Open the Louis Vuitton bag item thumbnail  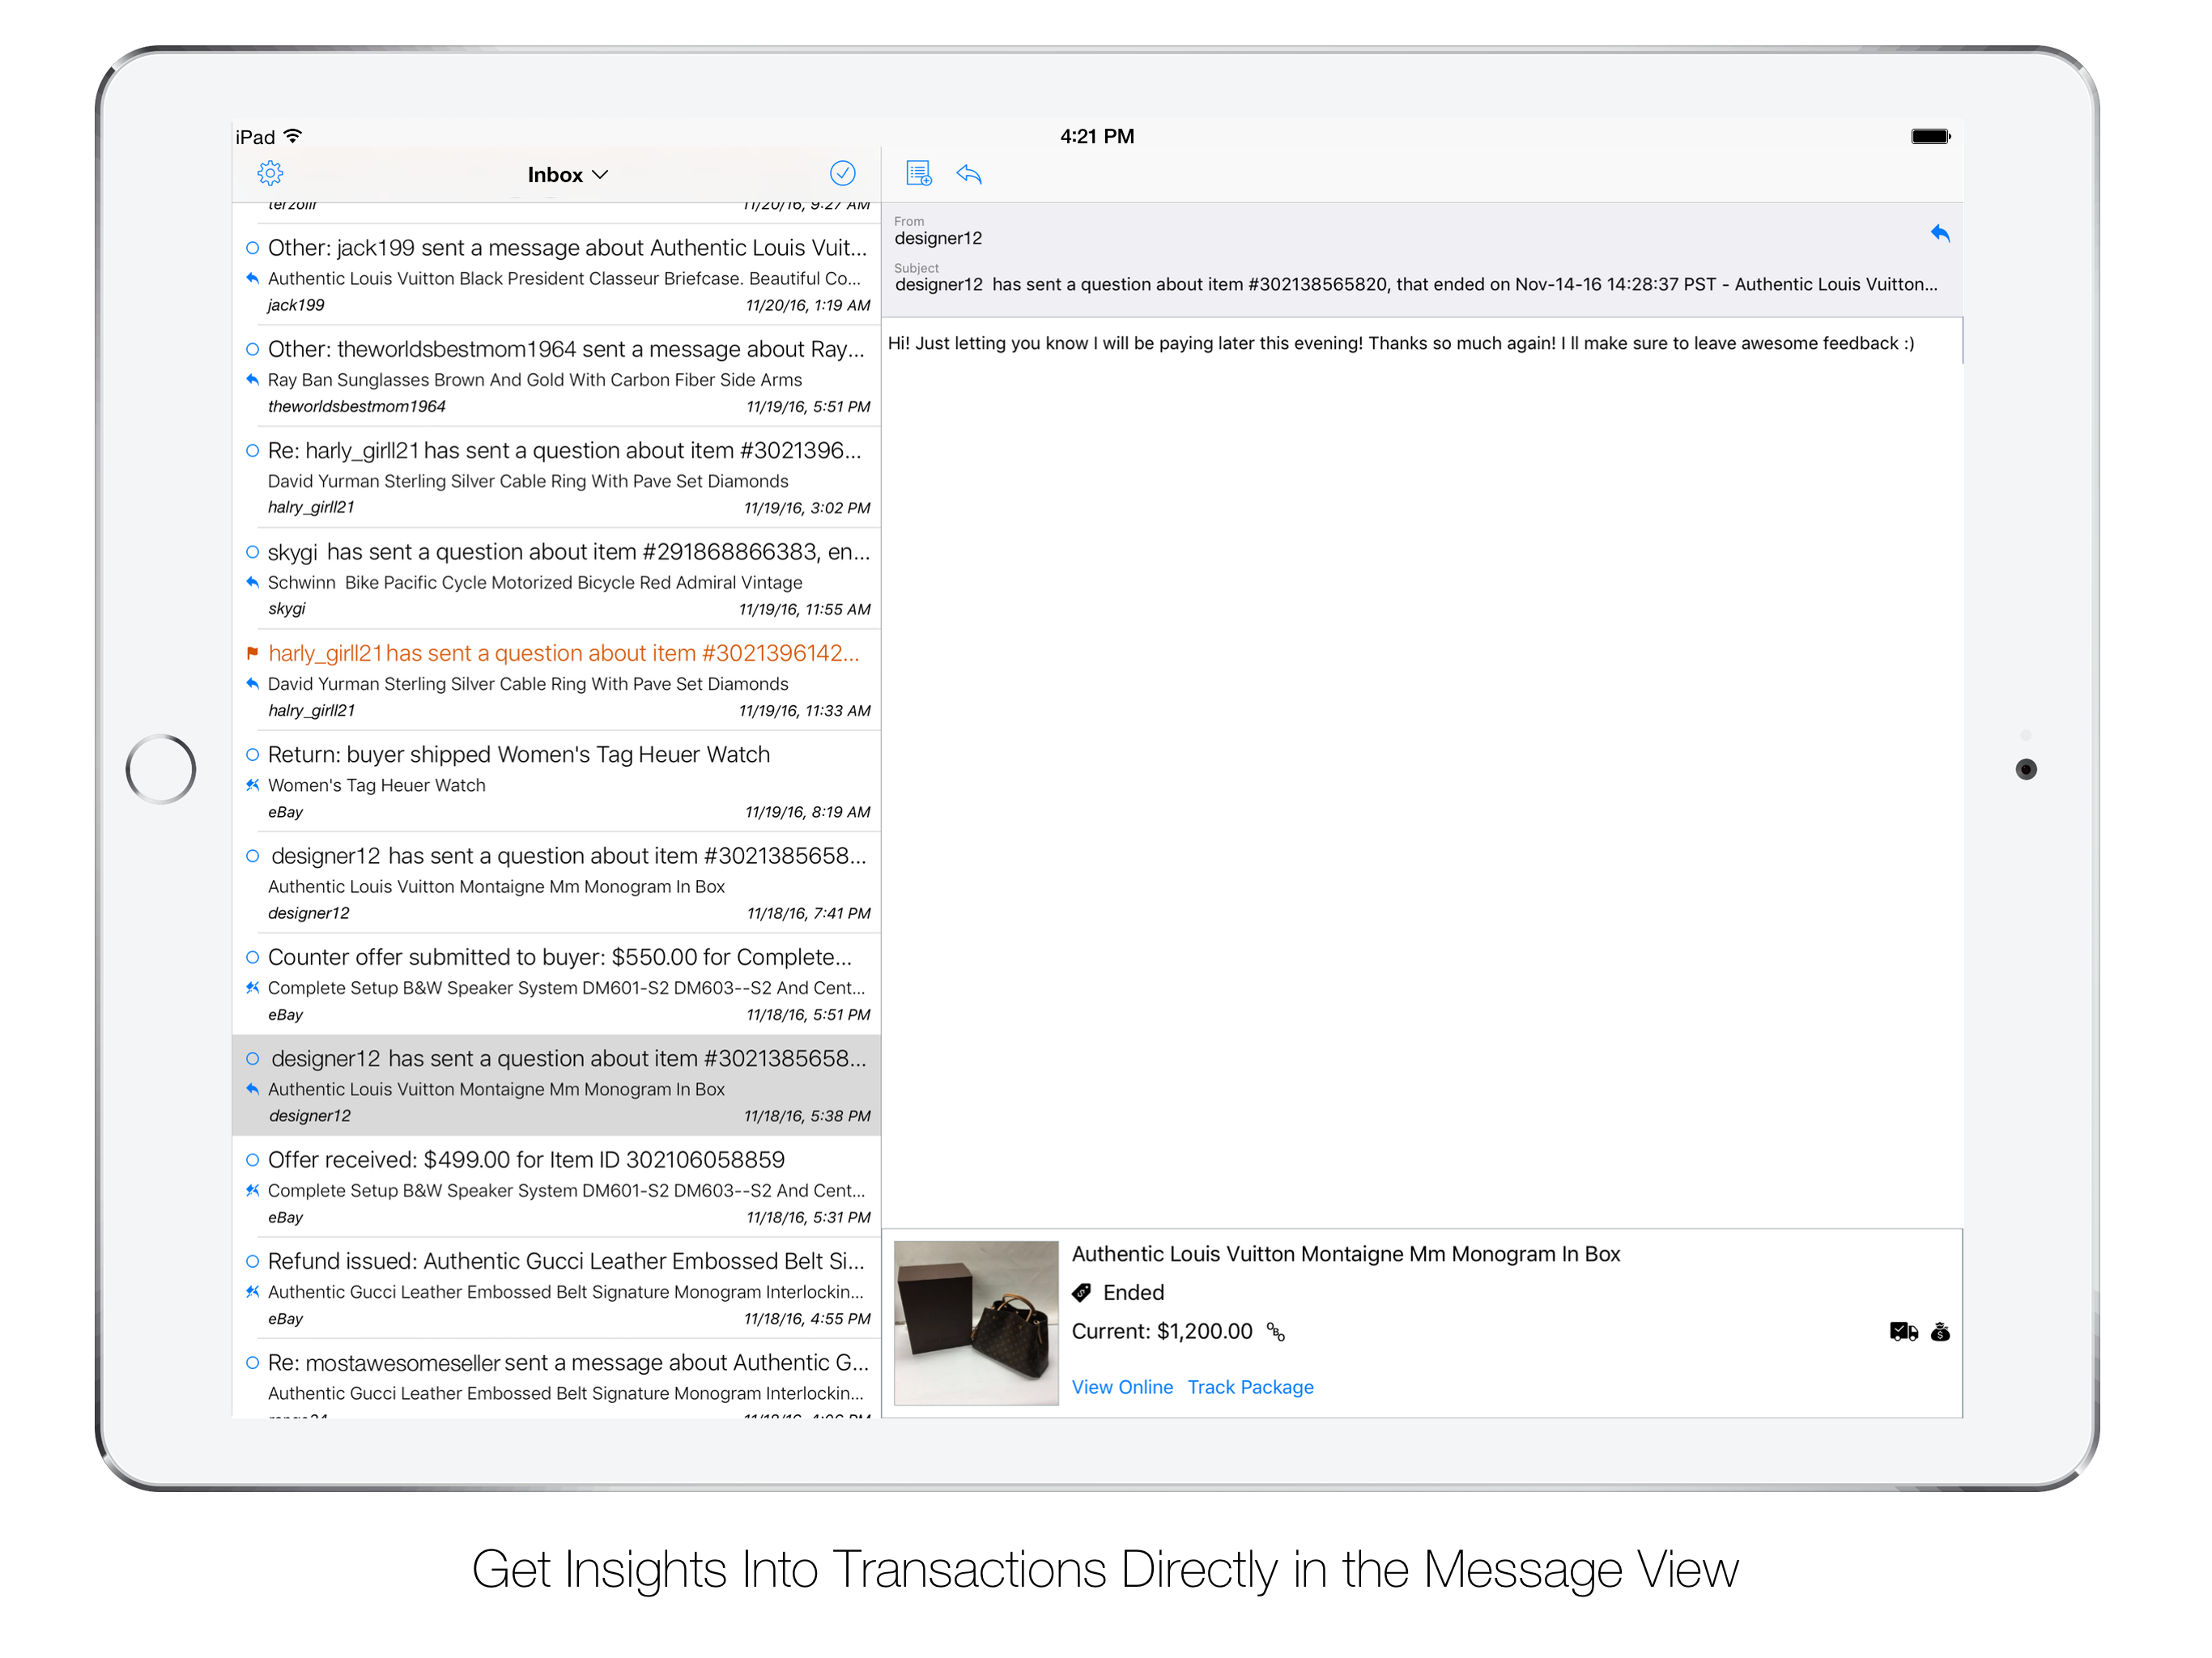click(x=976, y=1323)
